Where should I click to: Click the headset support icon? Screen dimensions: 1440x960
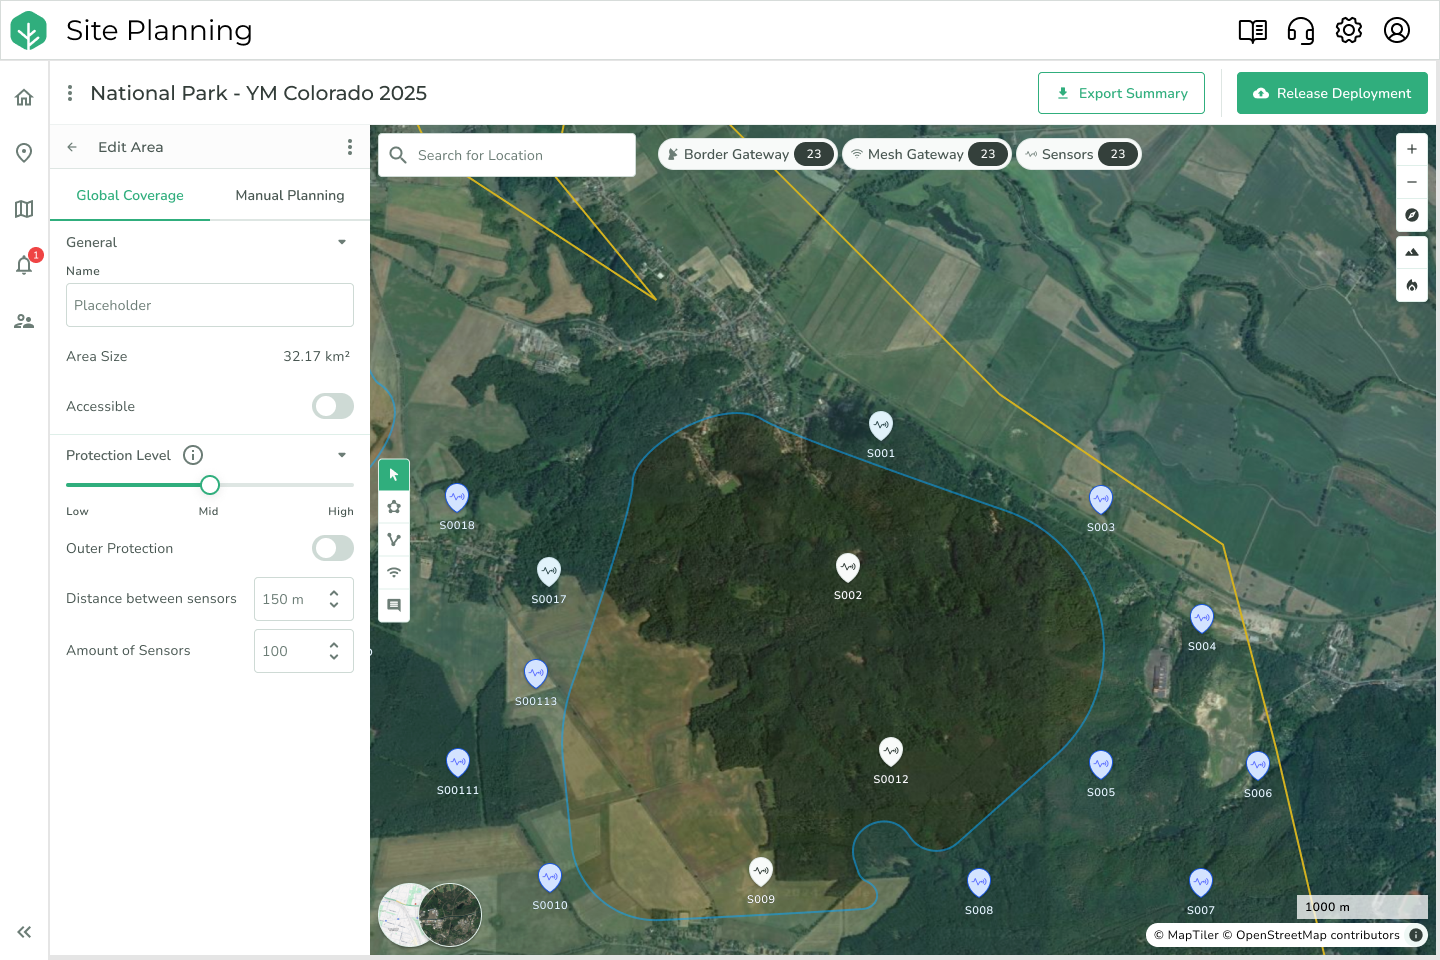[1300, 31]
